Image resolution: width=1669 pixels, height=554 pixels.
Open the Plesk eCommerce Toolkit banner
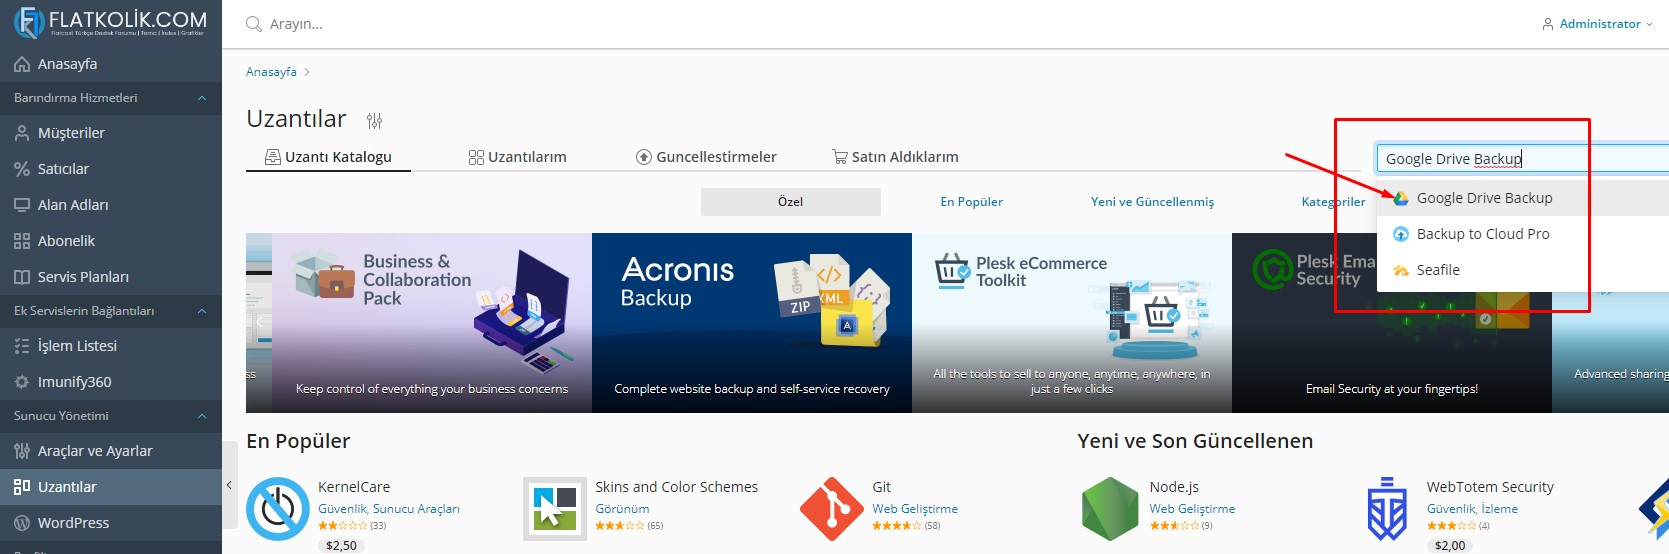1072,323
